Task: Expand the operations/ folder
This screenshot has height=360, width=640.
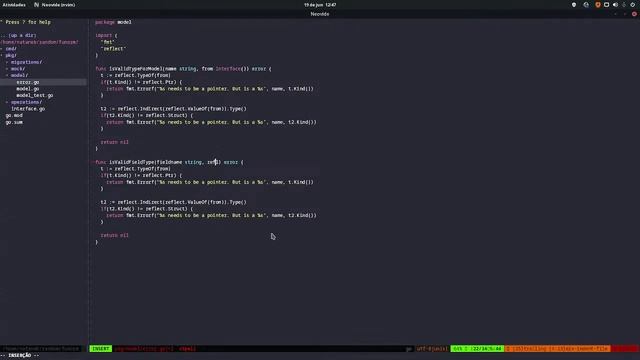Action: 27,102
